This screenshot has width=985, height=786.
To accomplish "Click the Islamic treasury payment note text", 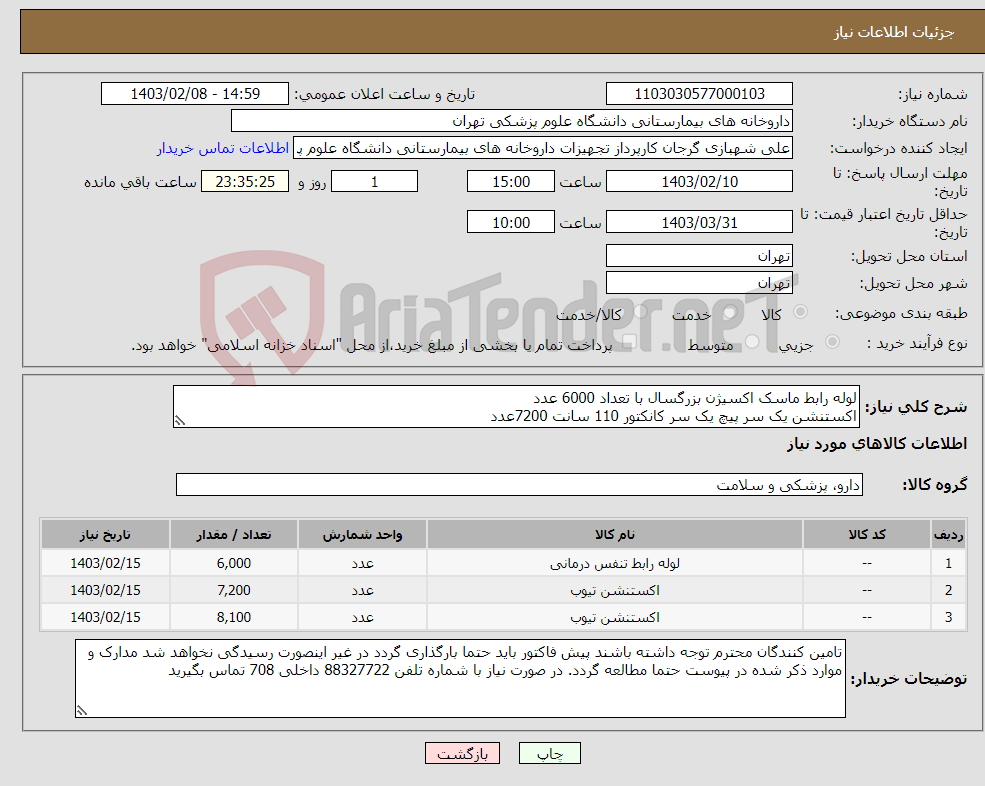I will pyautogui.click(x=371, y=345).
